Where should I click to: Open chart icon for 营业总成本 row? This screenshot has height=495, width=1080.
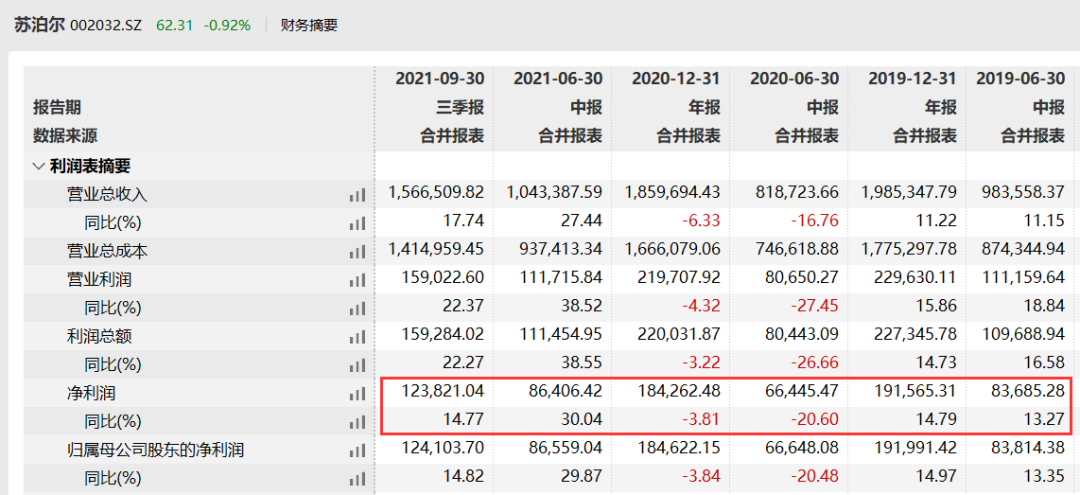click(357, 252)
